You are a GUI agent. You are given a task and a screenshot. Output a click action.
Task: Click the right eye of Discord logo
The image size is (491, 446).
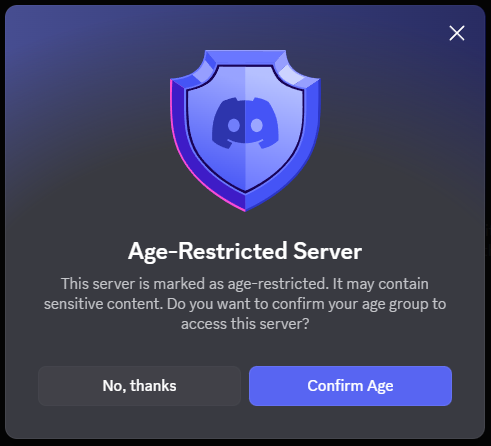[x=257, y=126]
